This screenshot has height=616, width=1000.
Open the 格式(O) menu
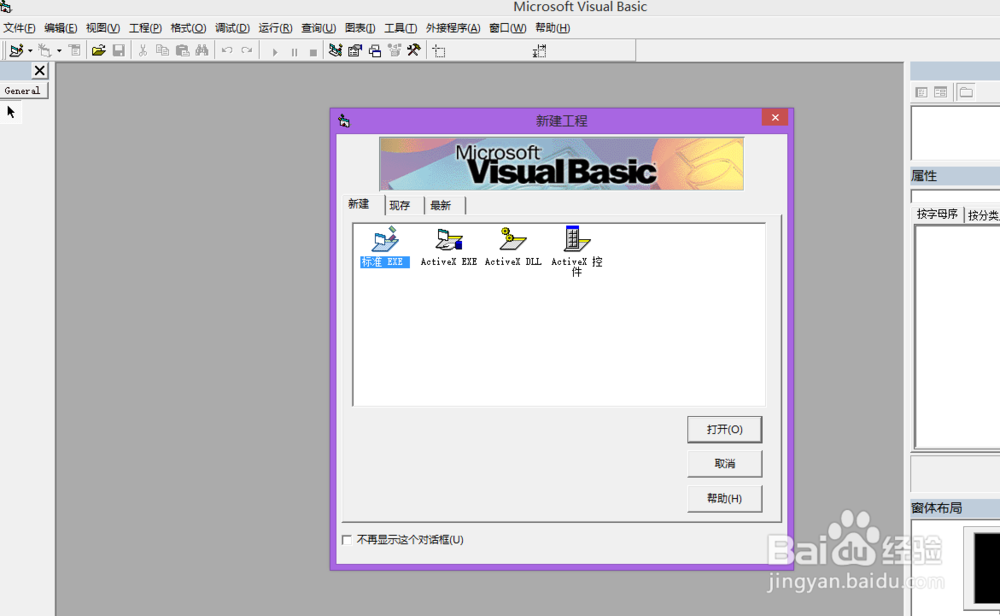[188, 28]
